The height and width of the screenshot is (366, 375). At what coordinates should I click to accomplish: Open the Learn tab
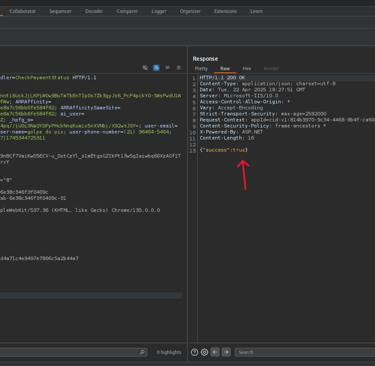pyautogui.click(x=256, y=11)
